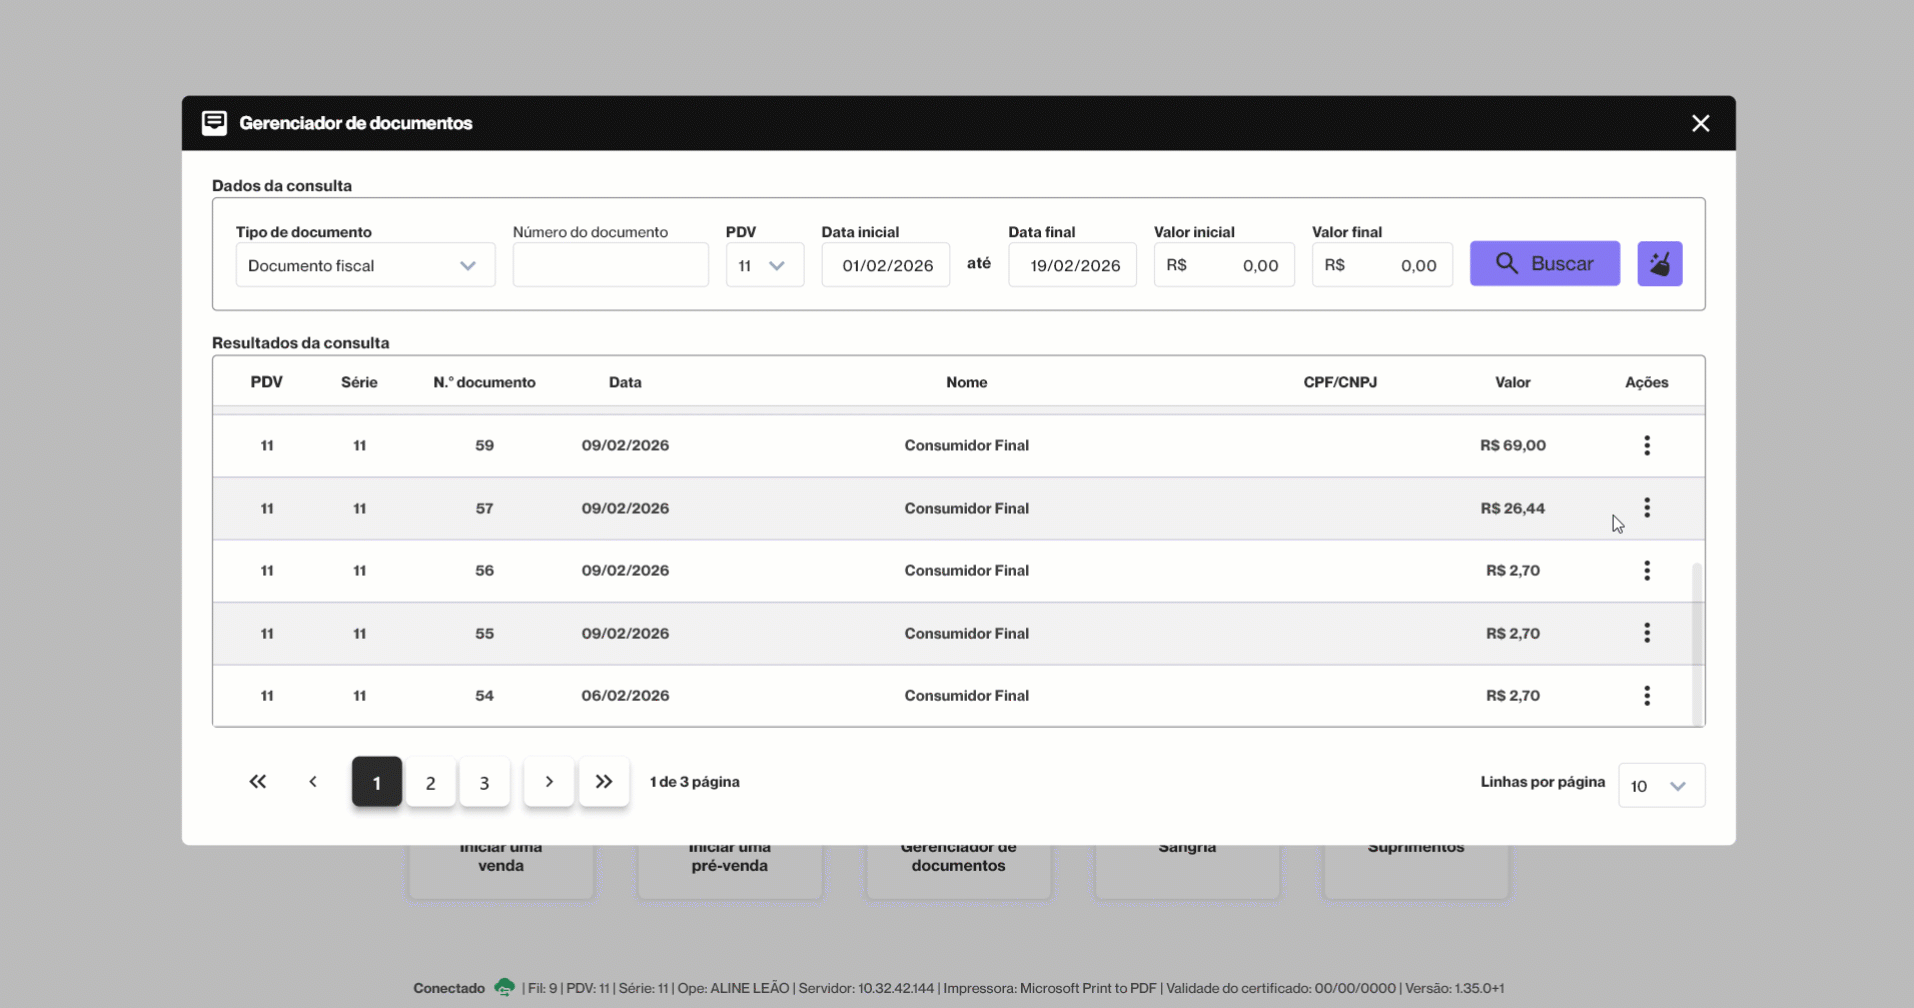Open actions menu for document 59

point(1646,446)
